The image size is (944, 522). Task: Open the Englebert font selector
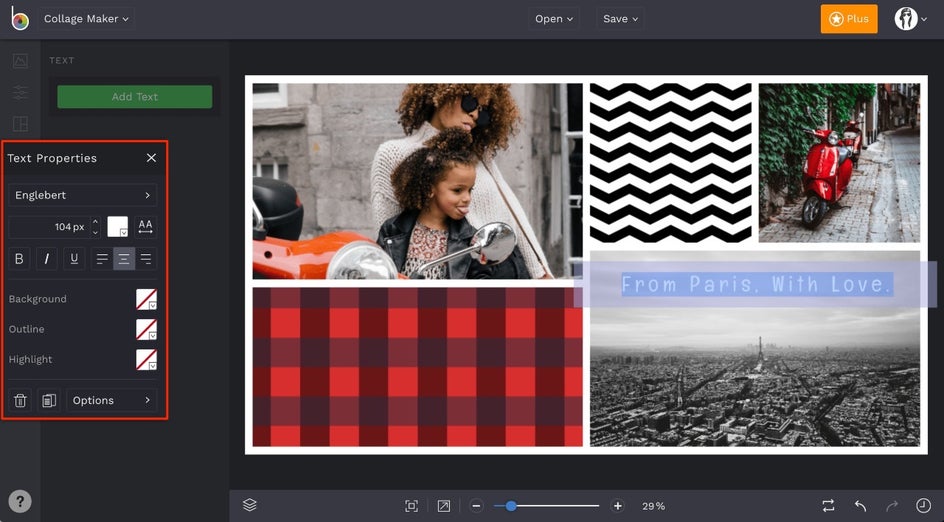pyautogui.click(x=83, y=196)
